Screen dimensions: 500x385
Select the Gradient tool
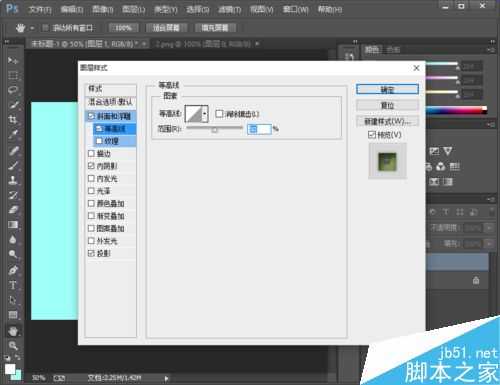[13, 225]
